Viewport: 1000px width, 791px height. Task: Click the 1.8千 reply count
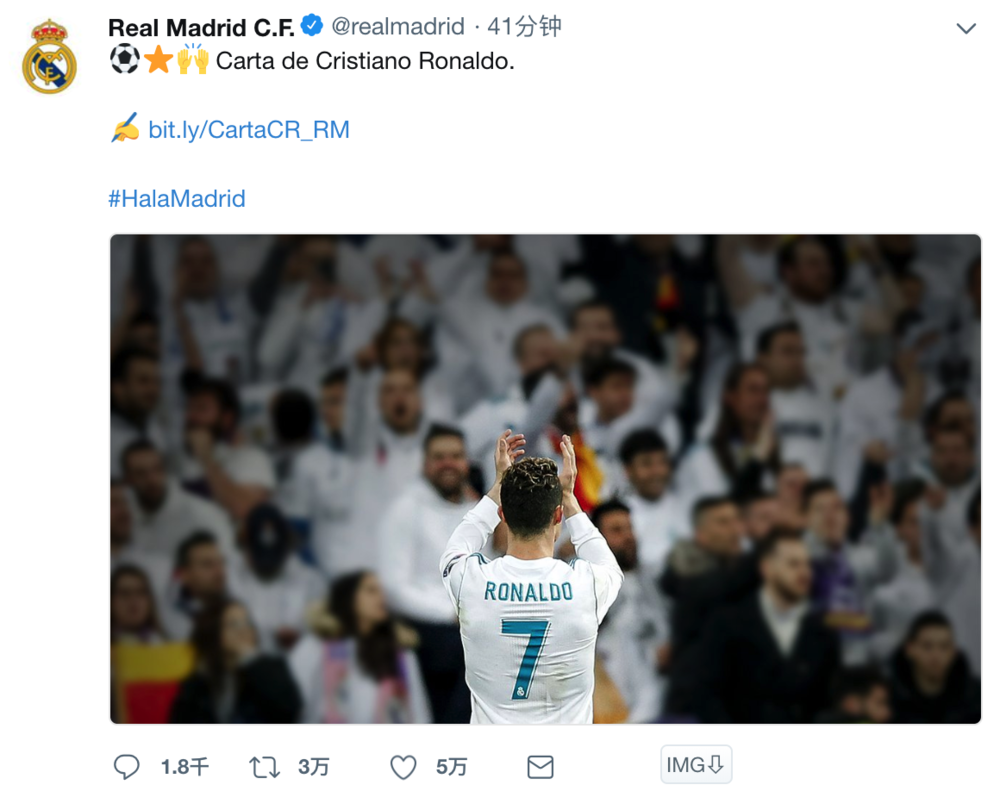click(185, 767)
